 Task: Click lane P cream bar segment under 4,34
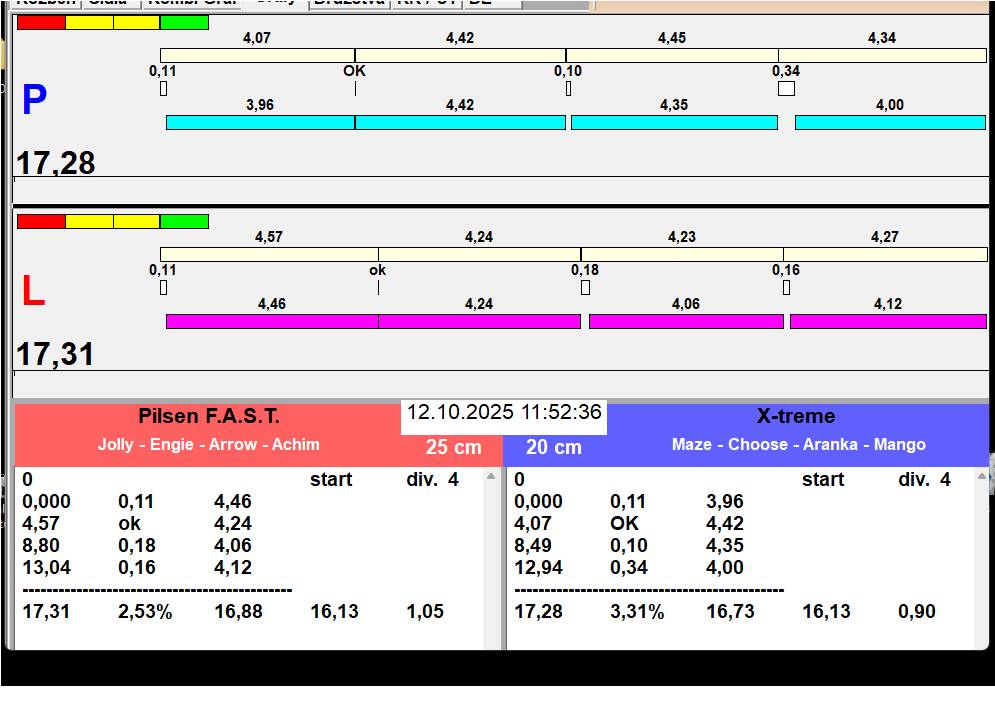tap(883, 55)
